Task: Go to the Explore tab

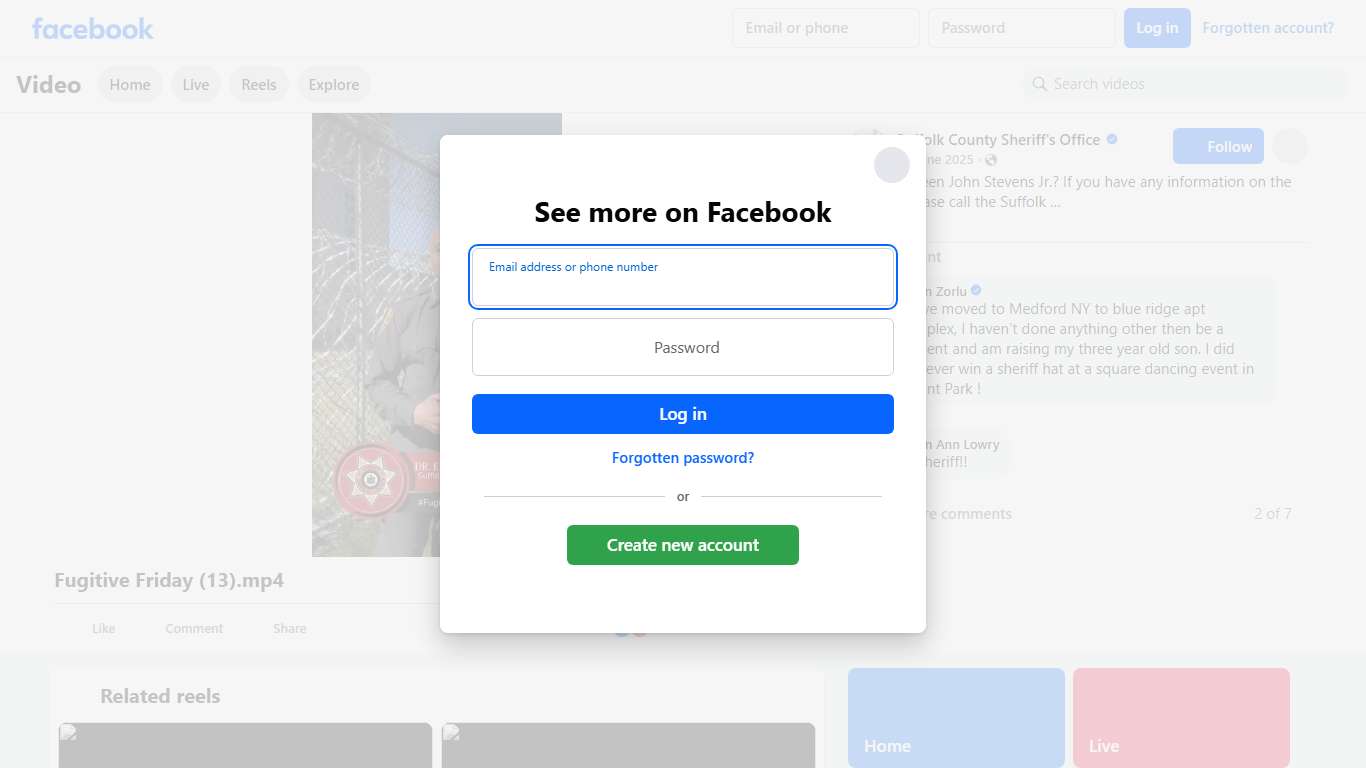Action: pyautogui.click(x=334, y=85)
